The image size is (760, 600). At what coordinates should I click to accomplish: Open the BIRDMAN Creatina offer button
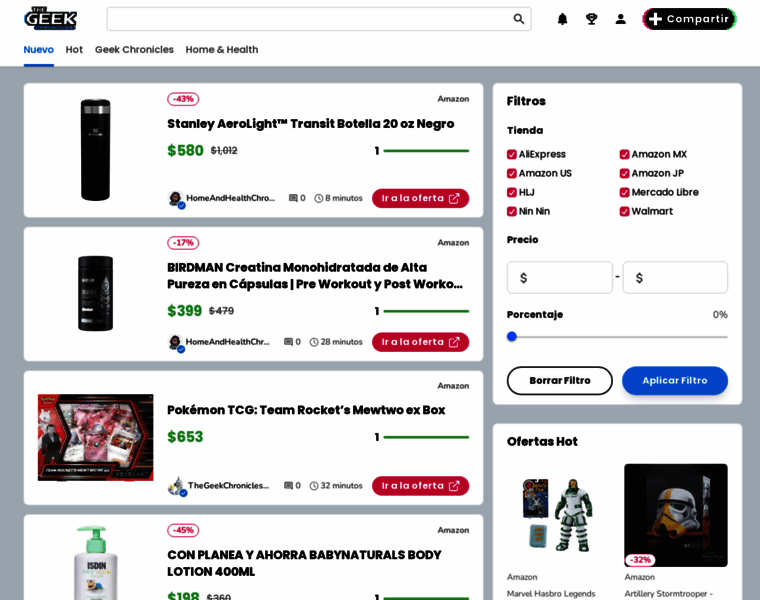420,342
